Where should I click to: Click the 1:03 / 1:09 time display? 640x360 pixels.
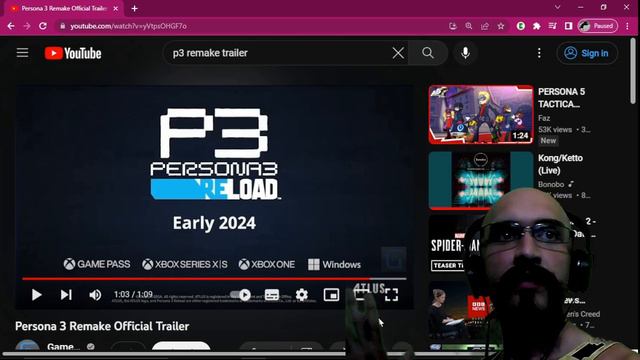[x=133, y=295]
